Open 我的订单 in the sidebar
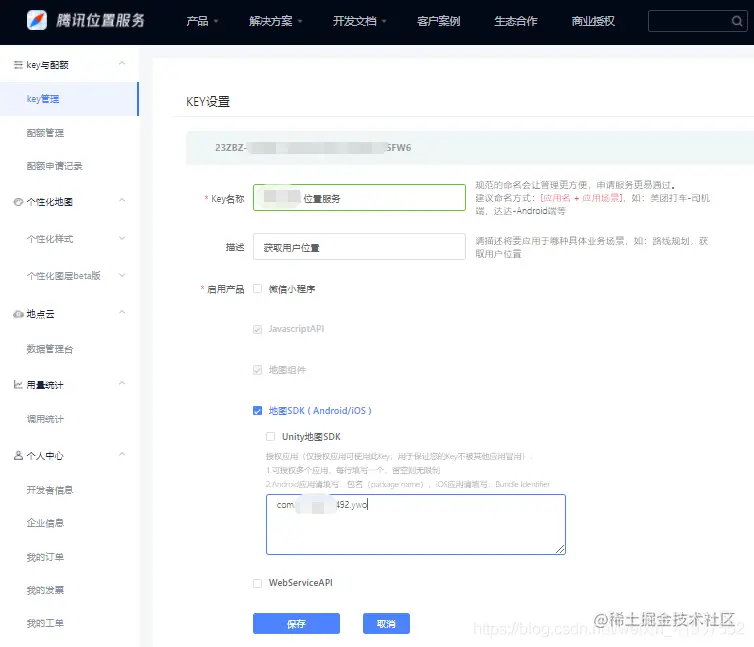The image size is (754, 647). 45,557
